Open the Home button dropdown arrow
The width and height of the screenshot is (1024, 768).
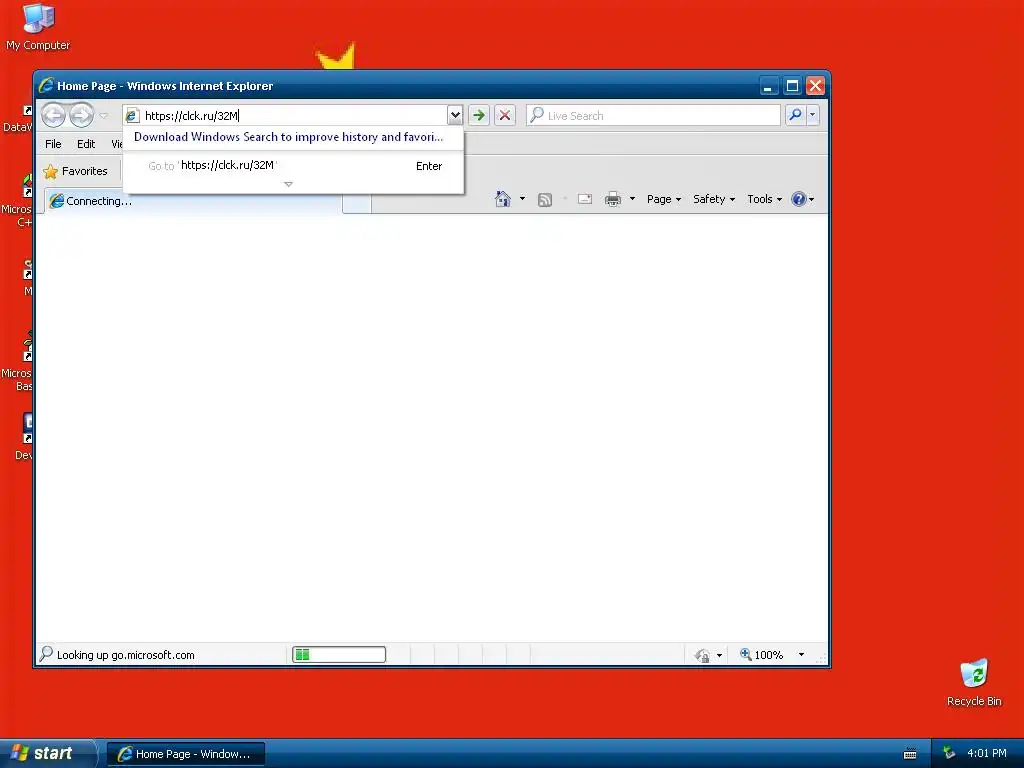[522, 199]
